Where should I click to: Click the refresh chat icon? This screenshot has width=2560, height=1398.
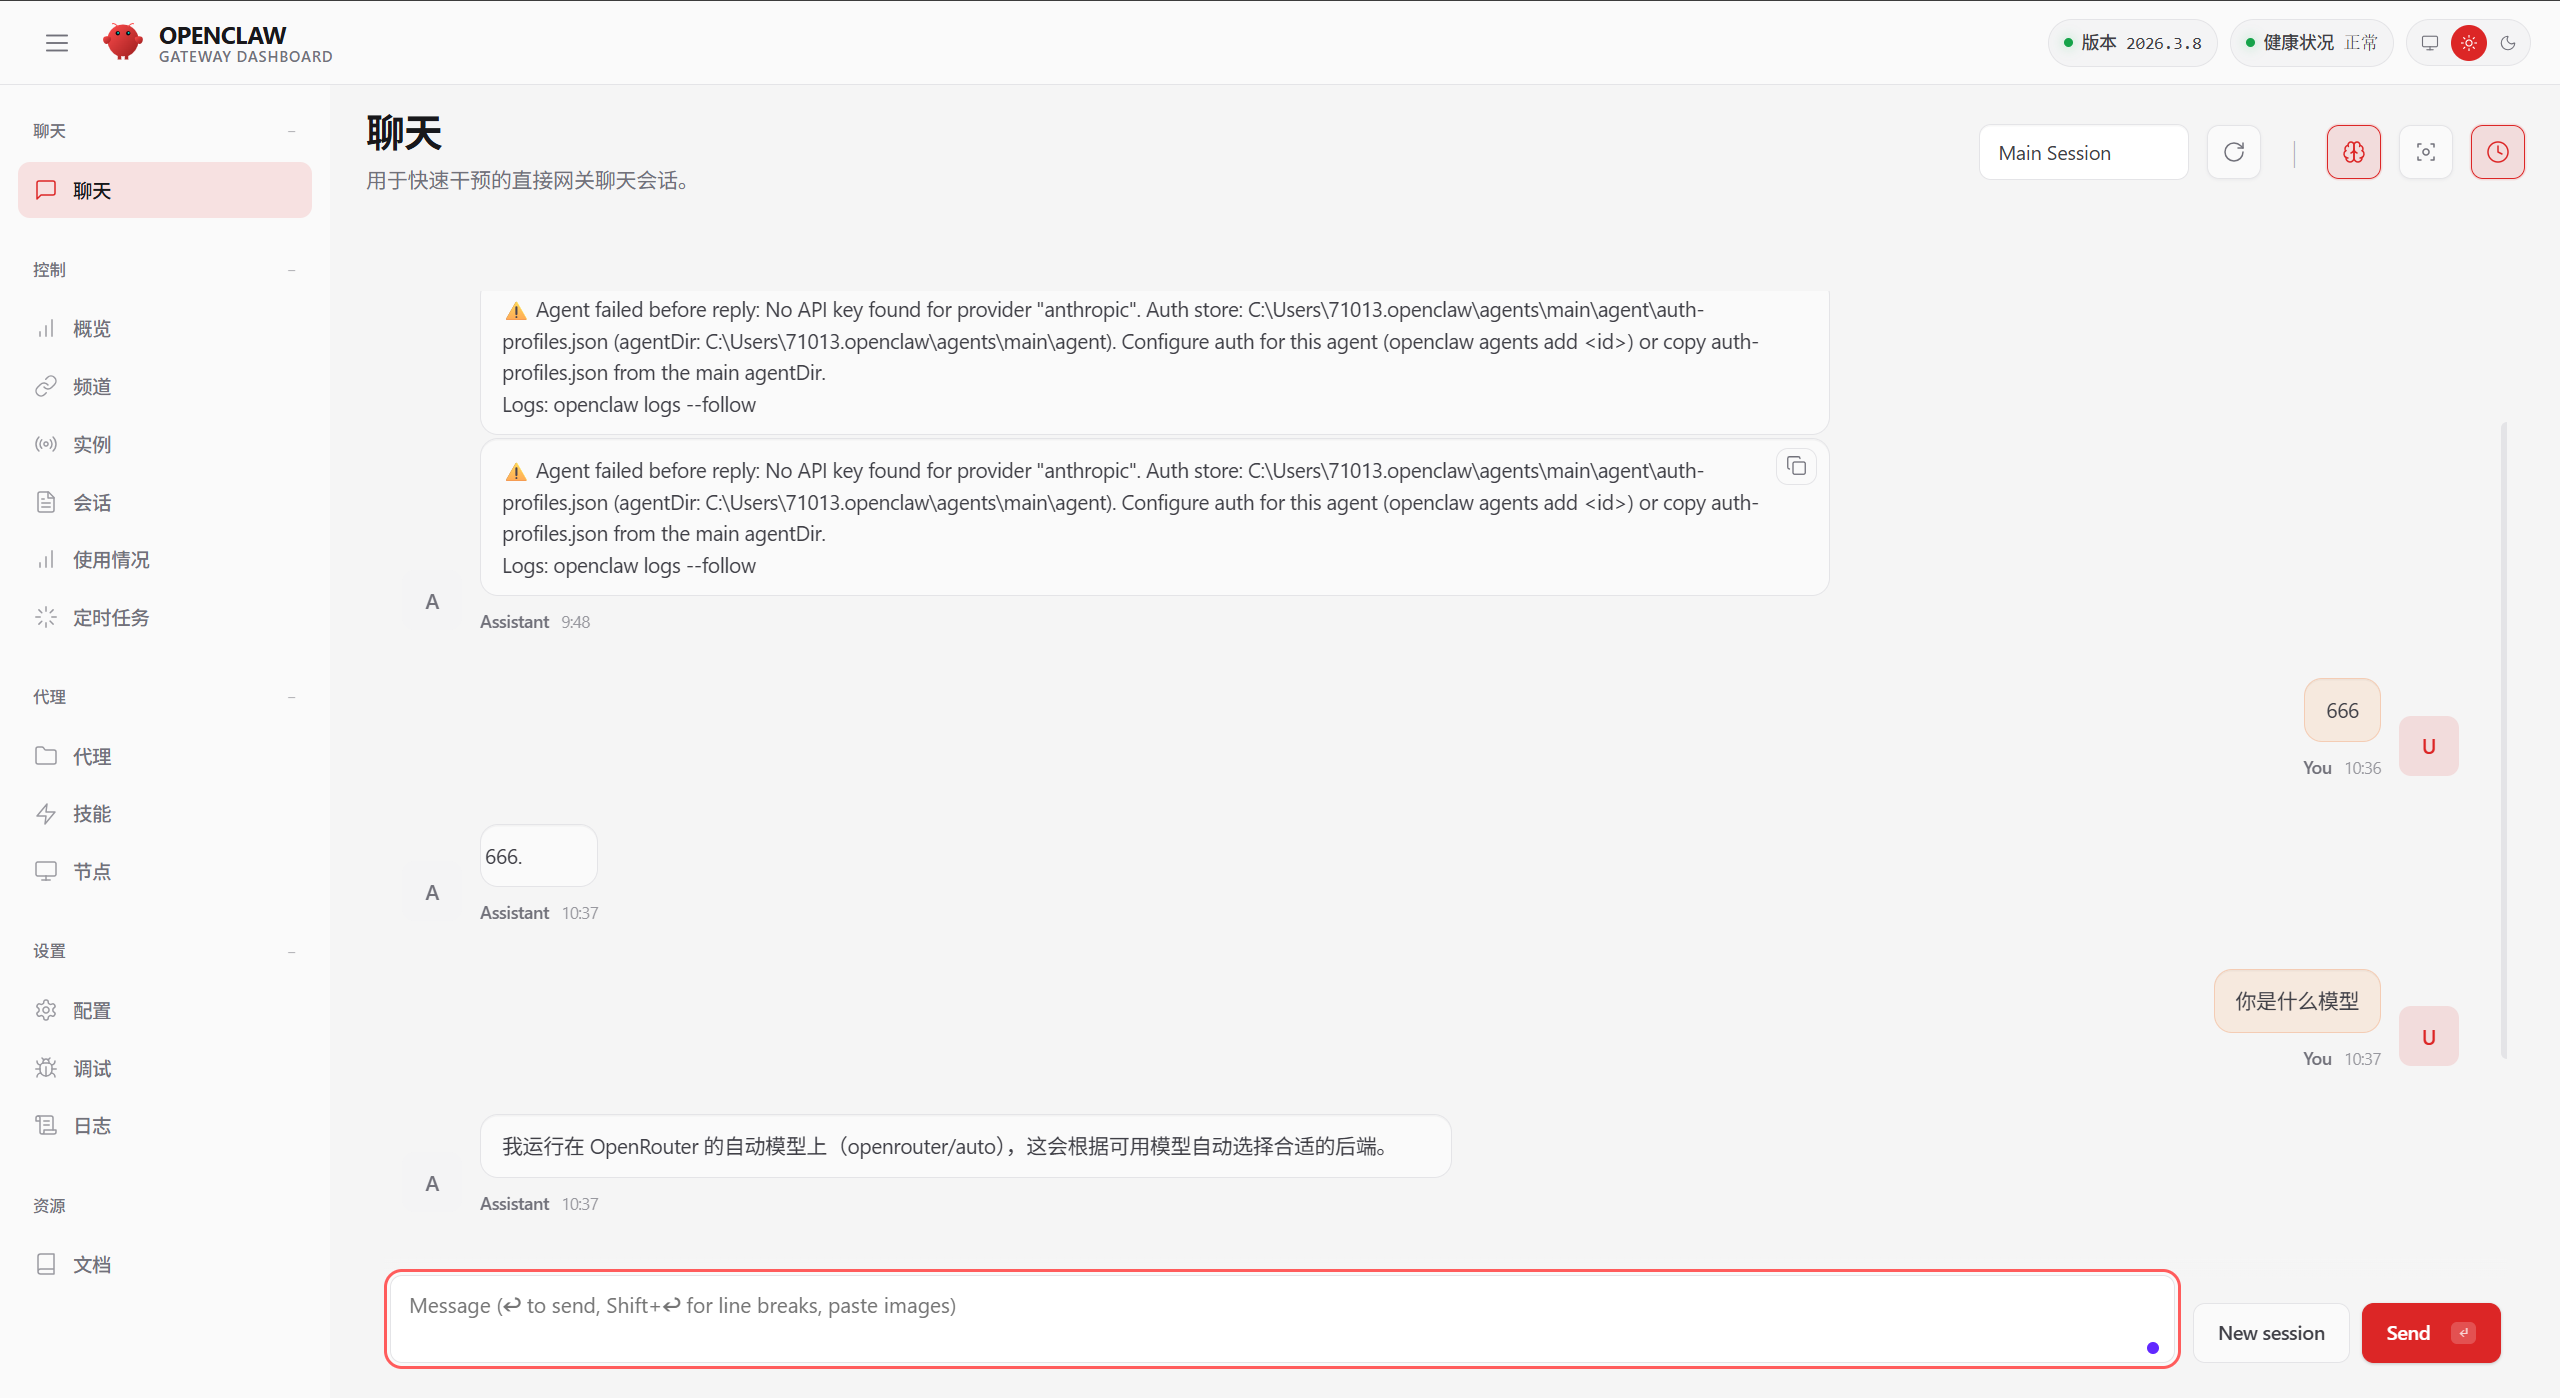2234,152
